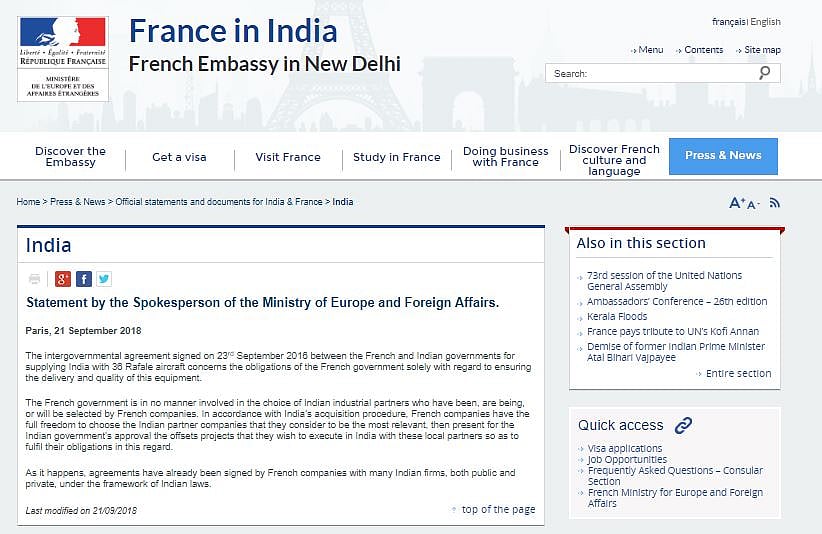822x534 pixels.
Task: Share article on Google Plus
Action: (63, 279)
